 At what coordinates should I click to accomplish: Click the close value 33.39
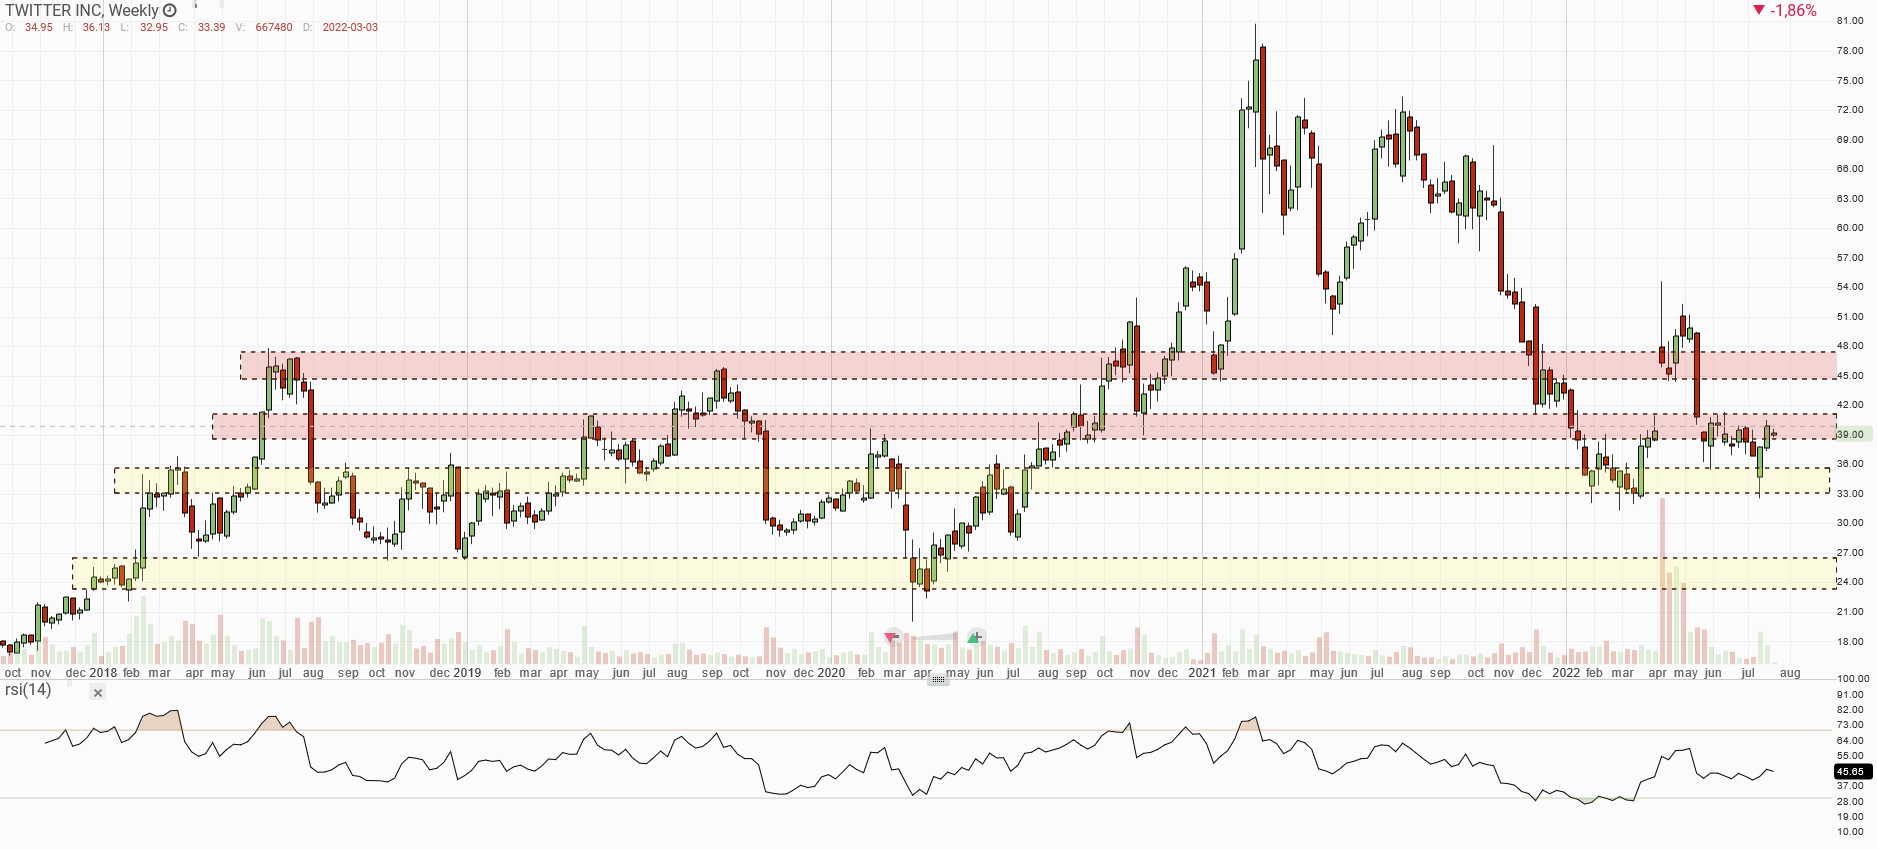211,27
